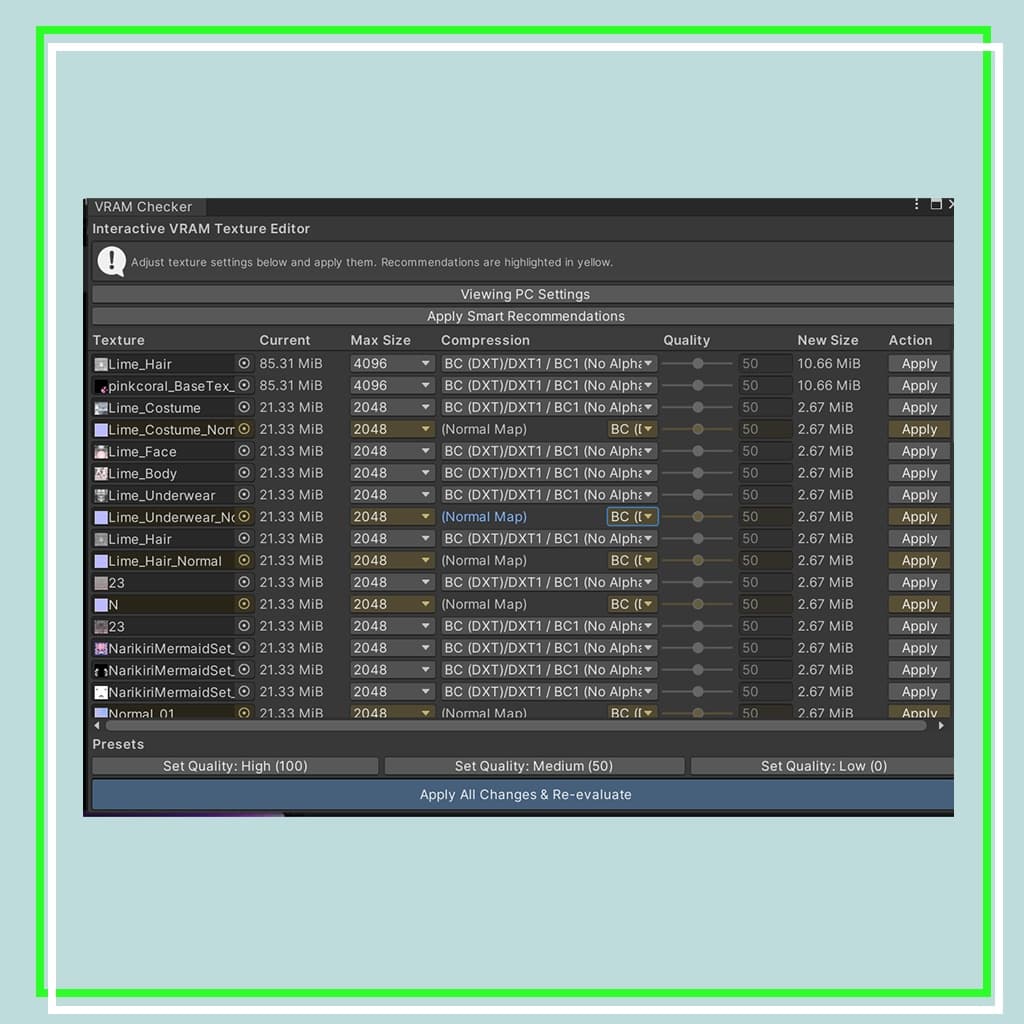Click the New Size column header
Screen dimensions: 1024x1024
click(x=827, y=340)
